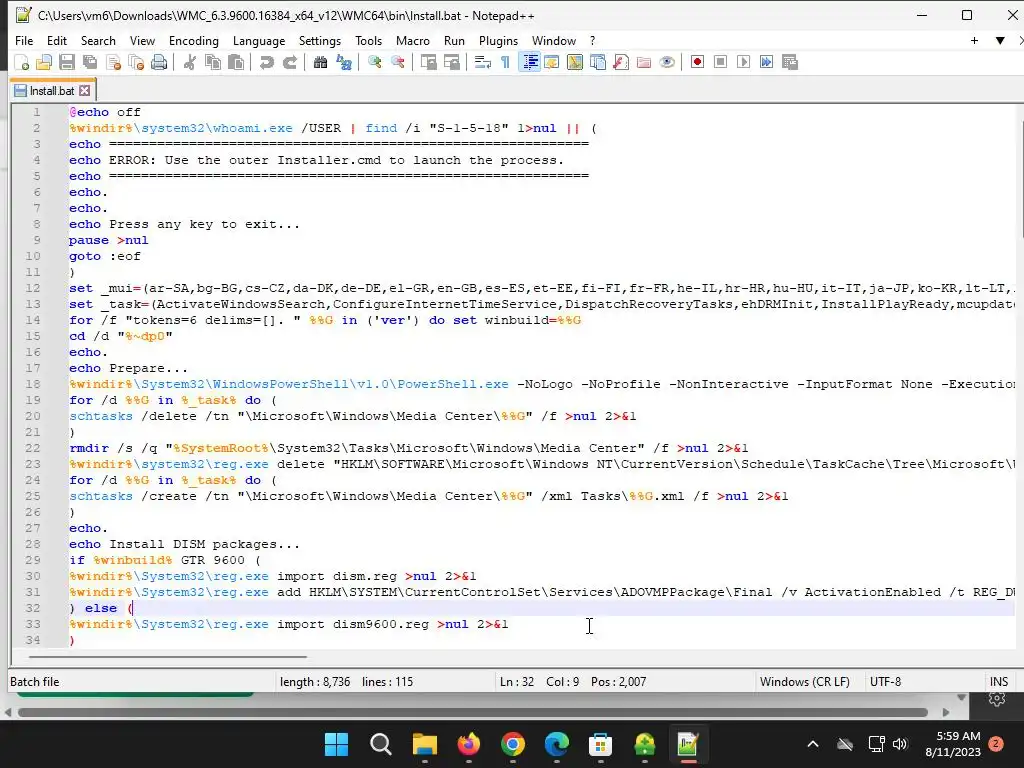Toggle Show All Characters pilcrow icon

coord(505,62)
